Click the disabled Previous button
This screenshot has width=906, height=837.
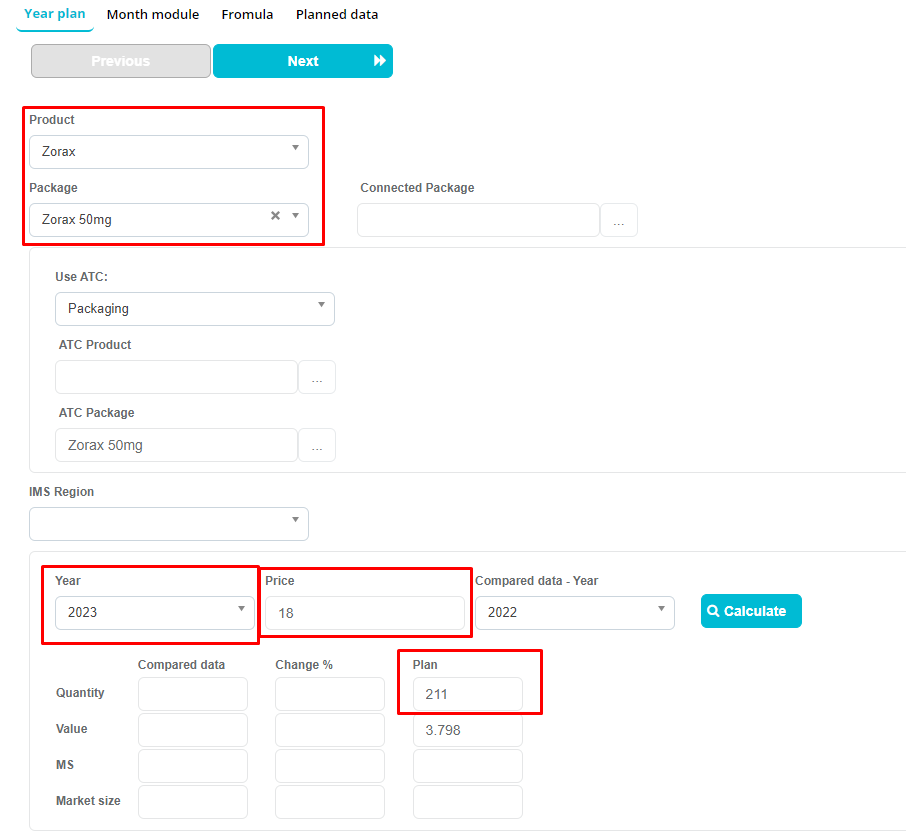(x=121, y=61)
